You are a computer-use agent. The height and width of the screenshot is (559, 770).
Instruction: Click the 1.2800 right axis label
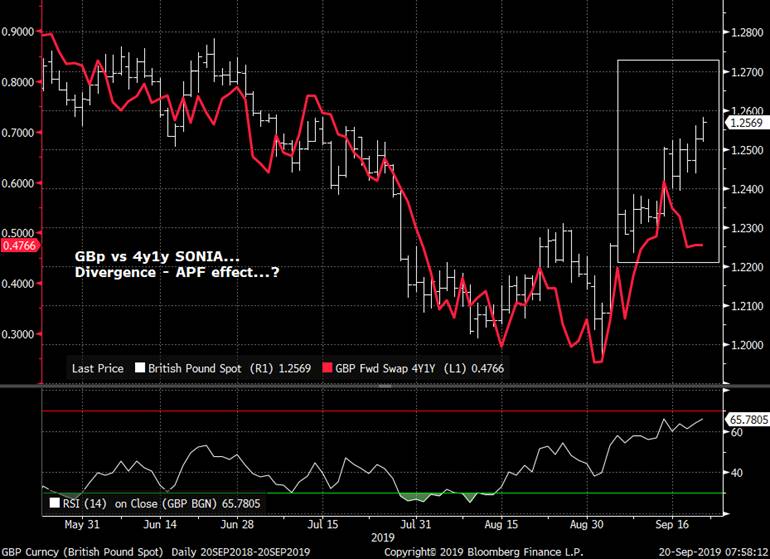click(x=747, y=32)
